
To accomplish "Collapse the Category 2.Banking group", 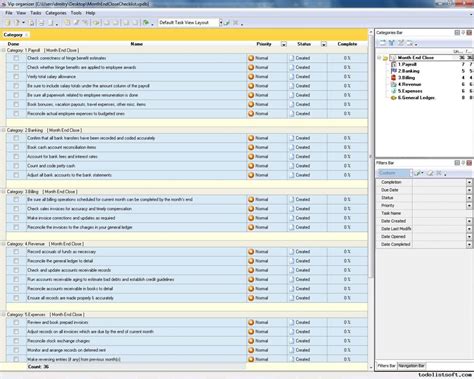I will [3, 130].
